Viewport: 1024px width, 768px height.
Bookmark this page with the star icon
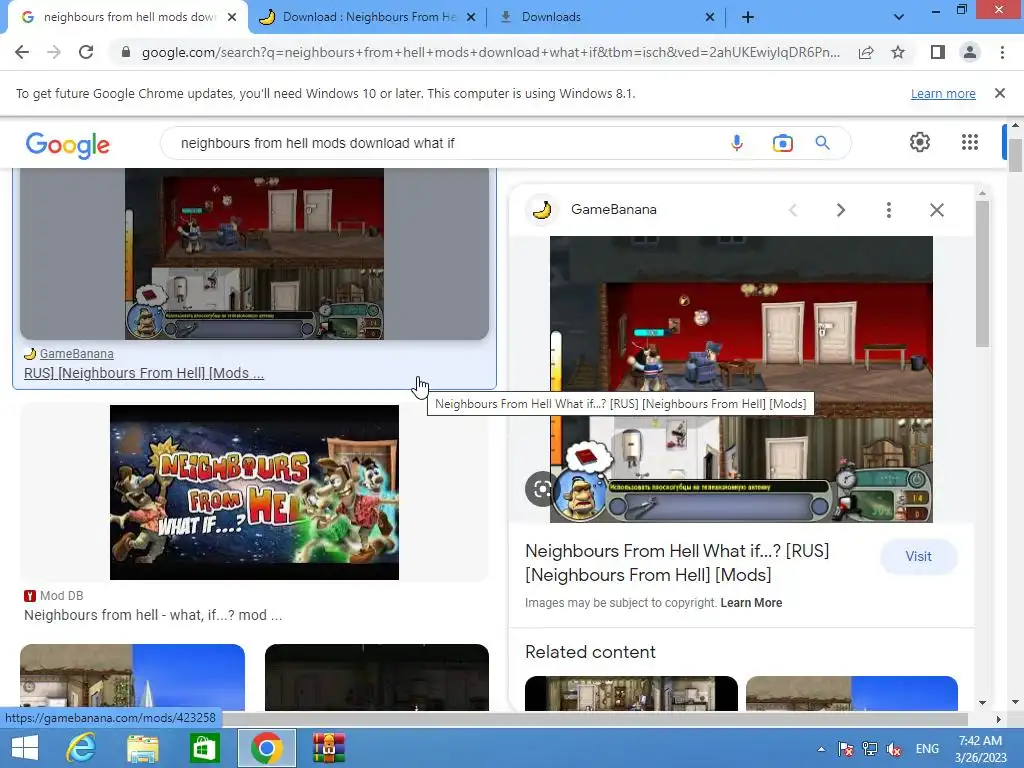coord(898,52)
